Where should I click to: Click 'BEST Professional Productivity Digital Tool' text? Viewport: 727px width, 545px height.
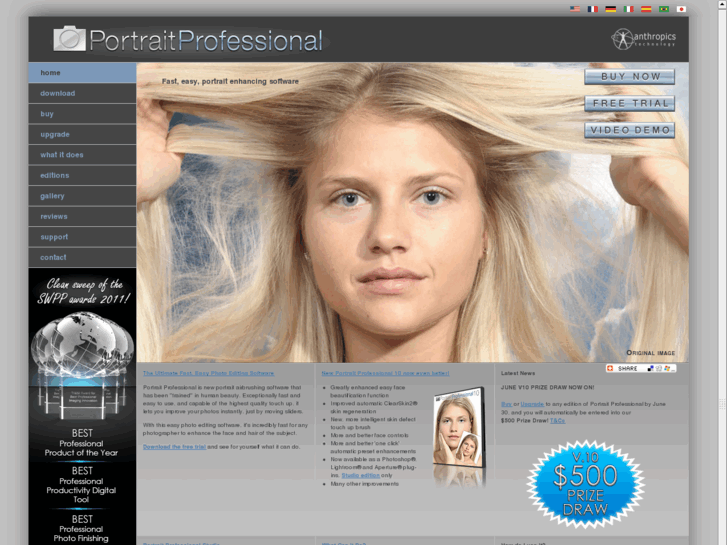(82, 485)
